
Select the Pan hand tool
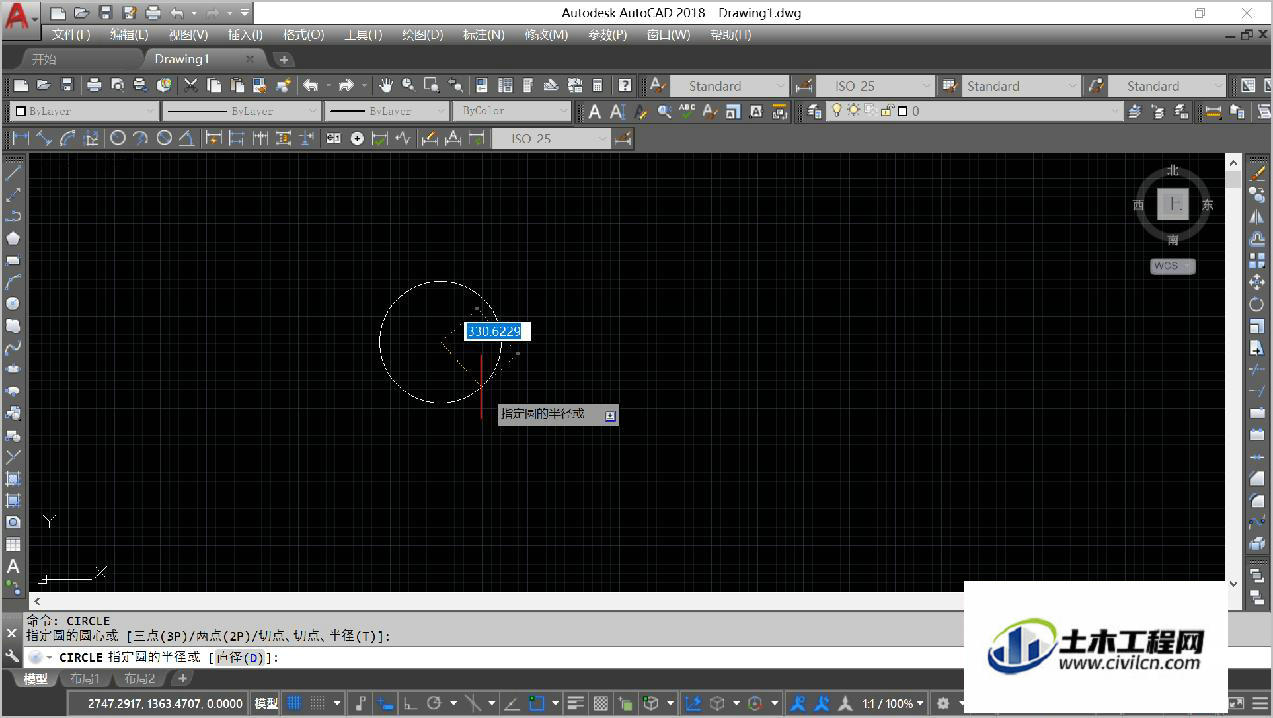tap(386, 86)
